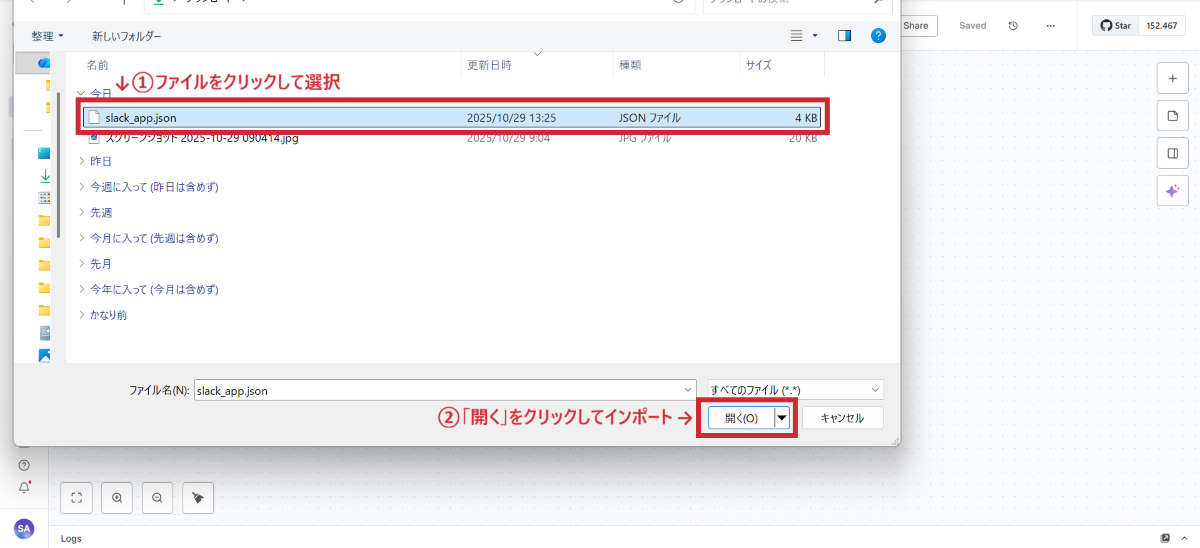Zoom in on the workflow canvas
Viewport: 1200px width, 548px height.
(118, 497)
